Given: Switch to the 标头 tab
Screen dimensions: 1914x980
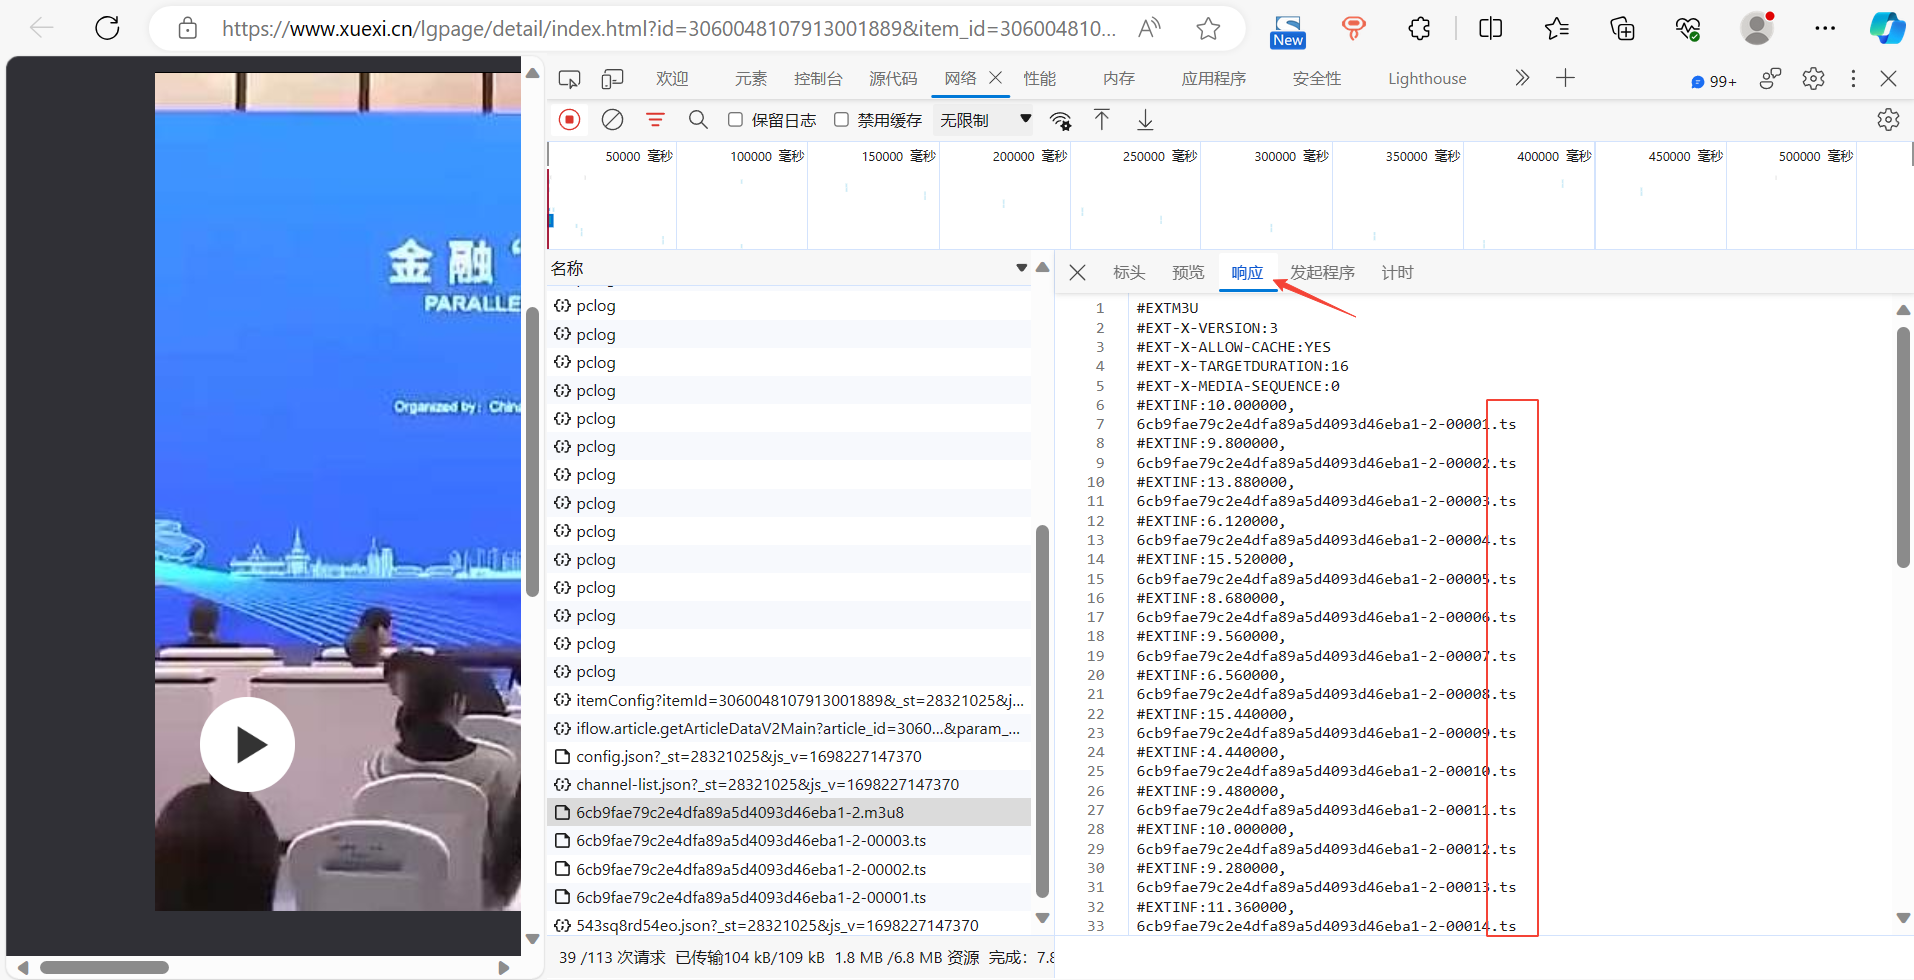Looking at the screenshot, I should click(1128, 273).
